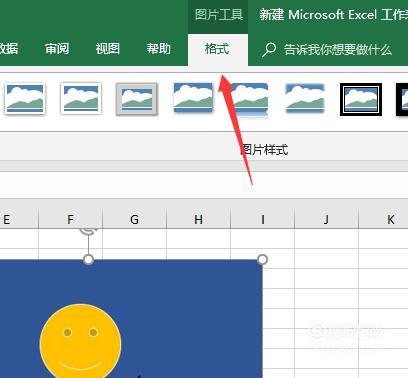Select column J header
Screen dimensions: 408x378
tap(326, 219)
